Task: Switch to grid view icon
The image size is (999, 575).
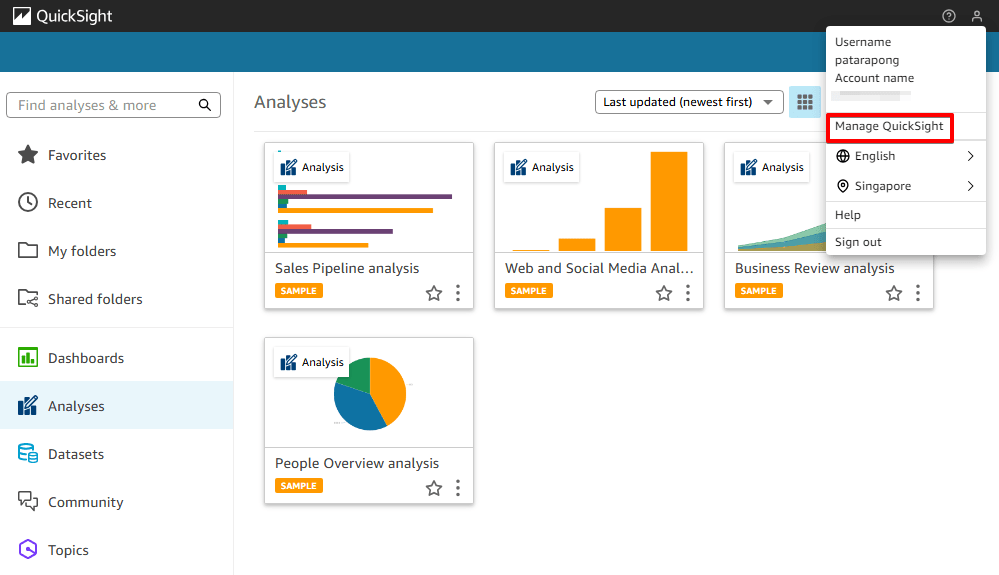Action: 805,102
